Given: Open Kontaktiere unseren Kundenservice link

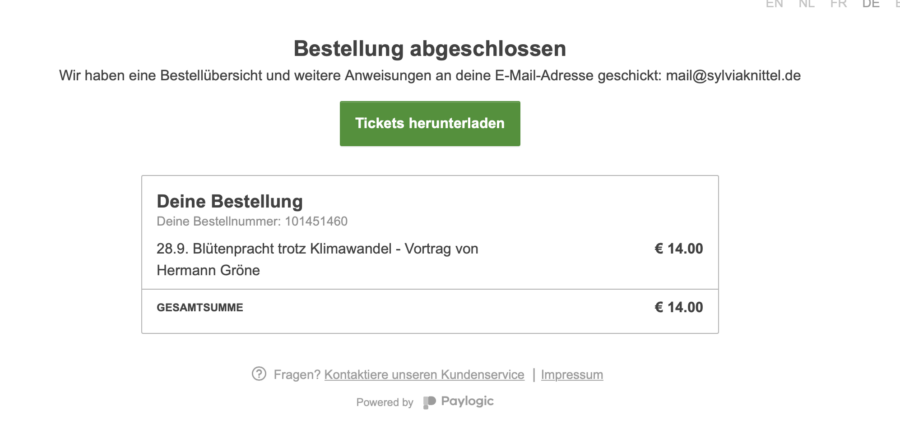Looking at the screenshot, I should (424, 375).
